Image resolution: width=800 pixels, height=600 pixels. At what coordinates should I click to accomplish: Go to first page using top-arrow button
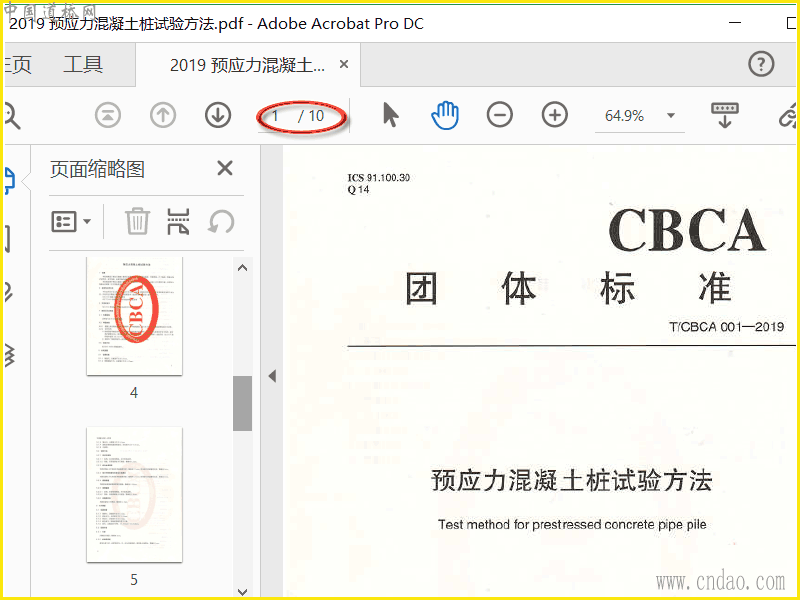[108, 115]
